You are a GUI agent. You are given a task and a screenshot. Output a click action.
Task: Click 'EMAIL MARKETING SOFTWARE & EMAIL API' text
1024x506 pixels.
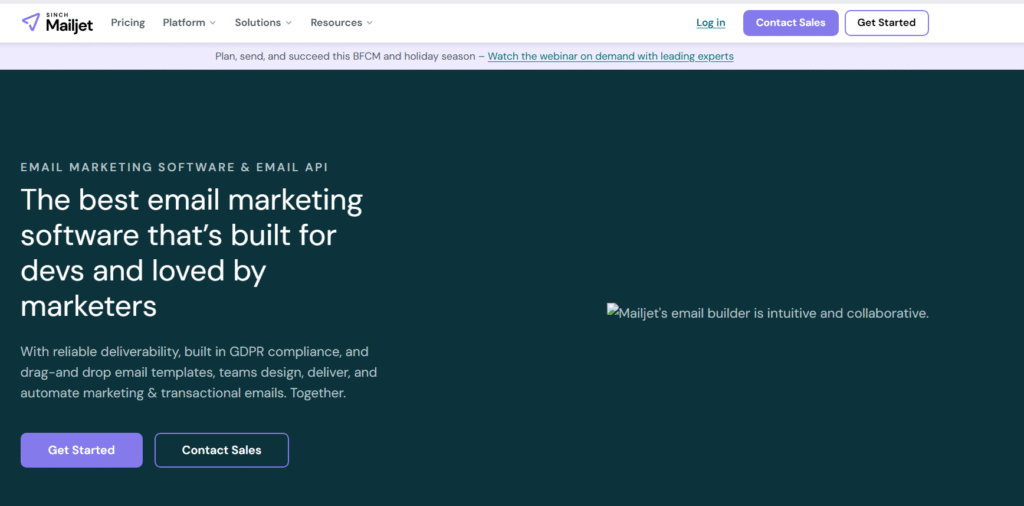[x=174, y=167]
